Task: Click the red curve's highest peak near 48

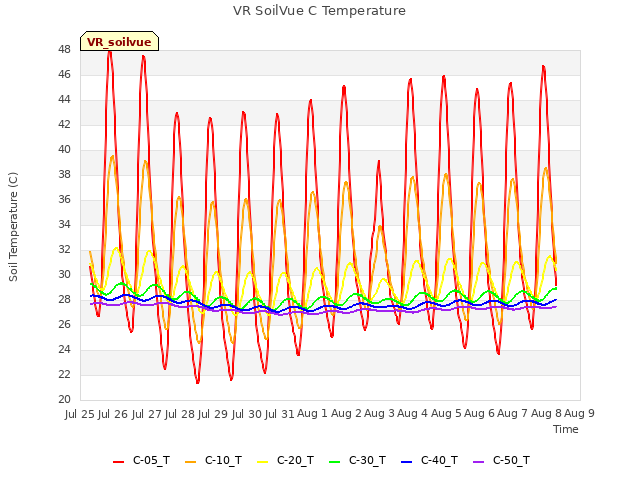Action: pyautogui.click(x=109, y=51)
